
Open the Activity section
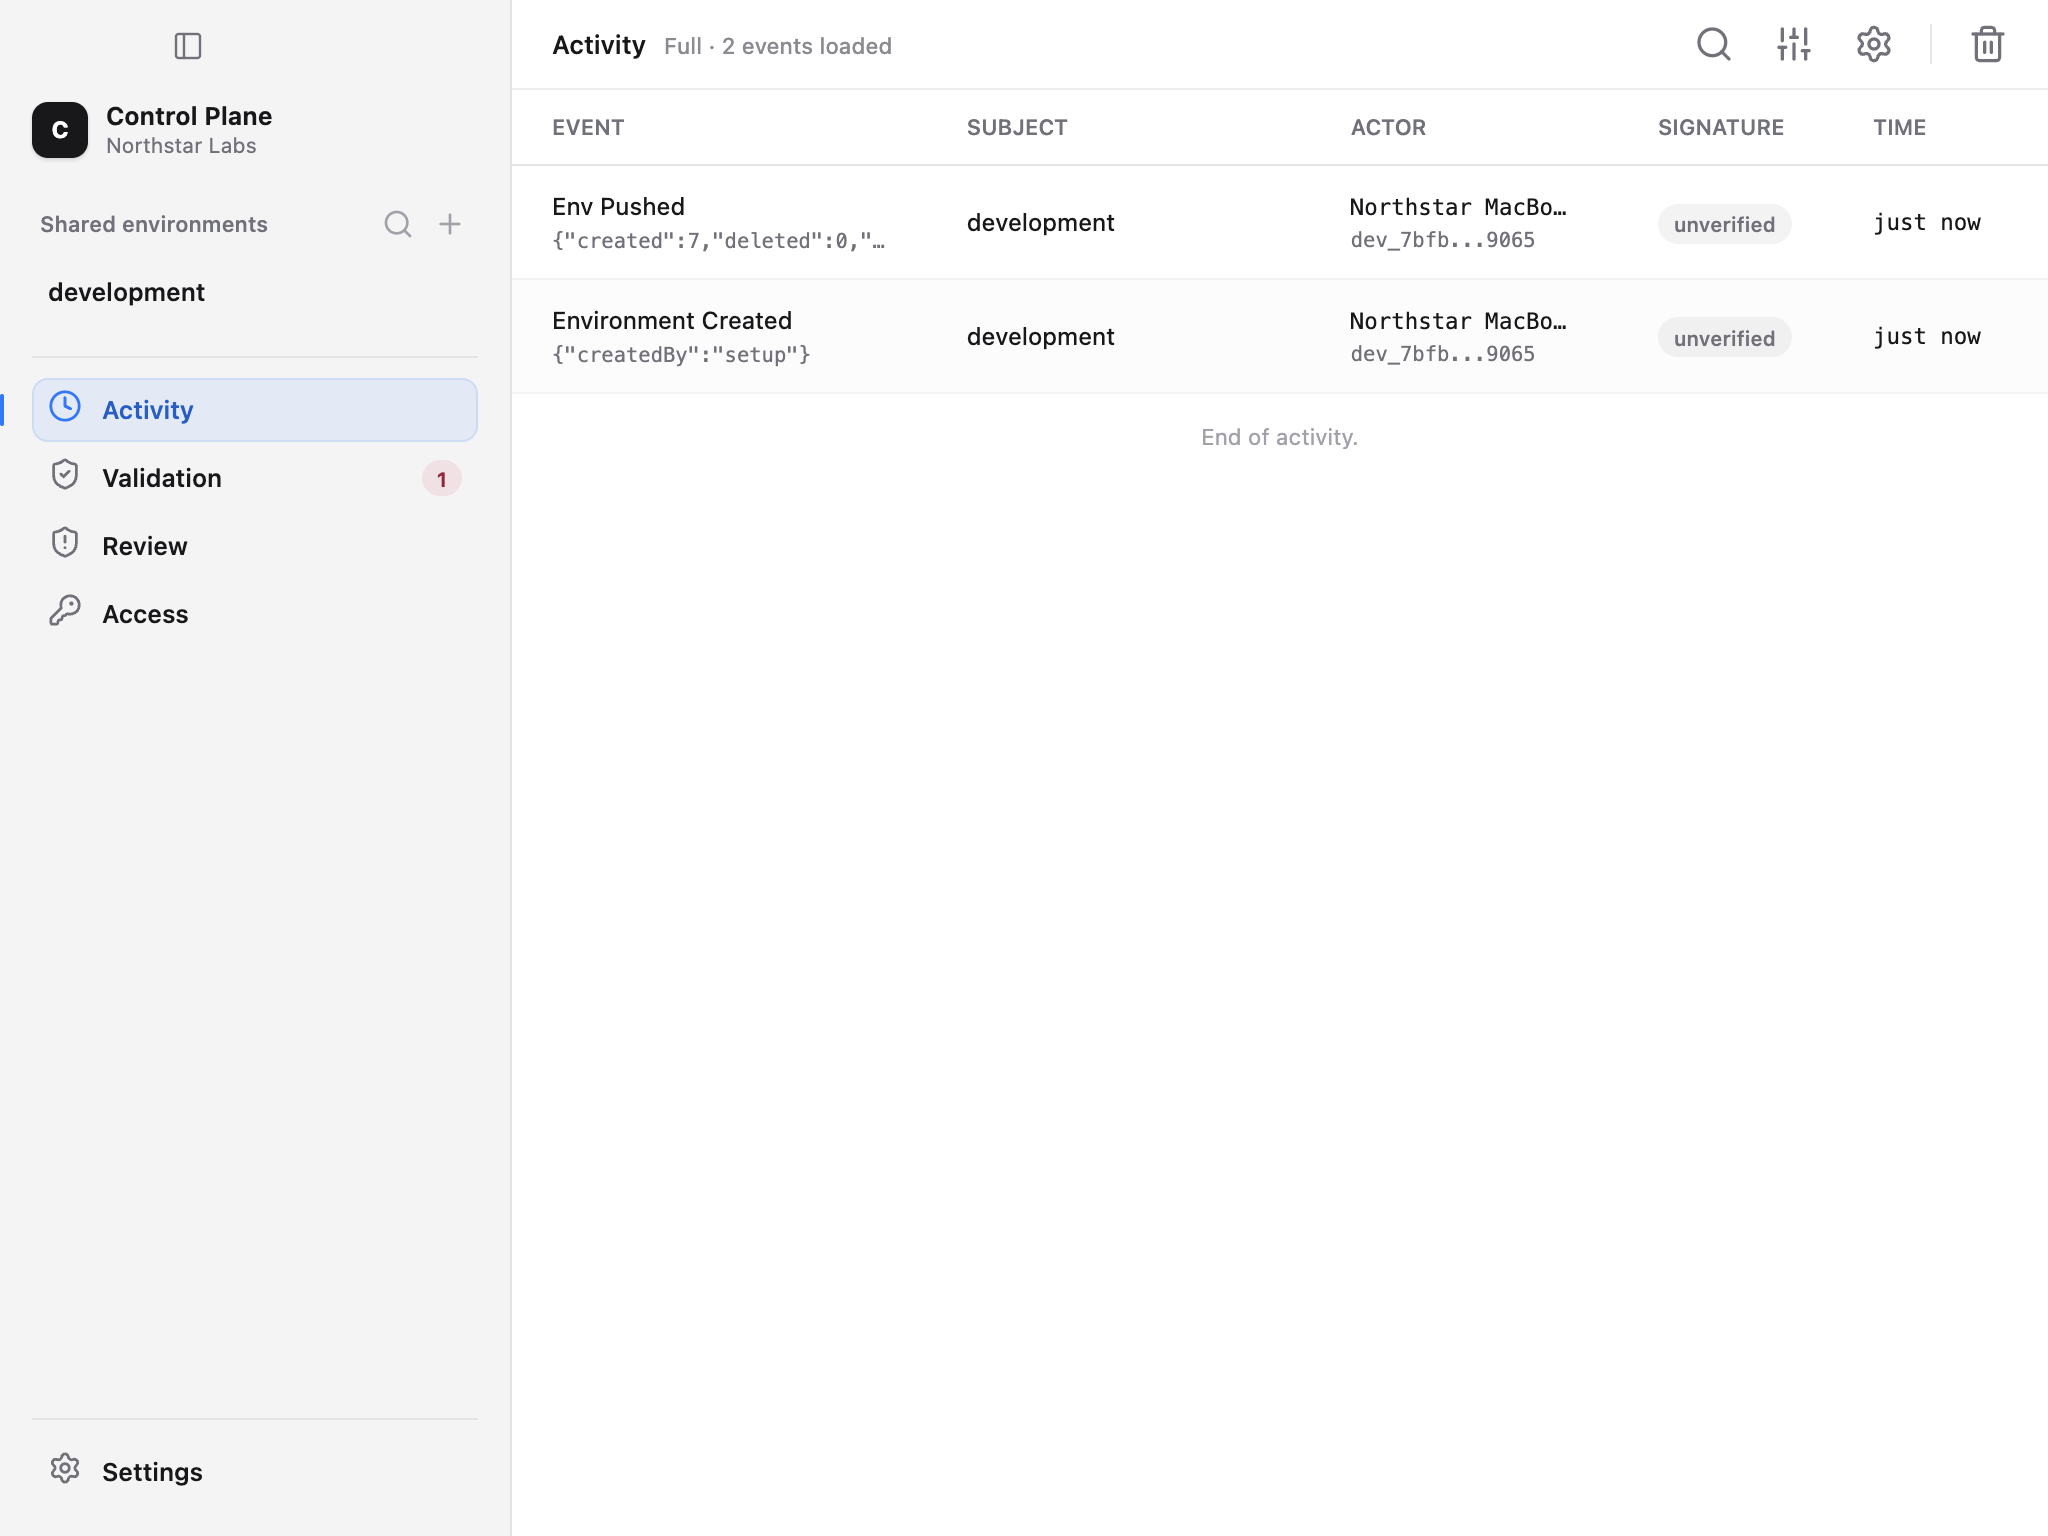(x=255, y=410)
